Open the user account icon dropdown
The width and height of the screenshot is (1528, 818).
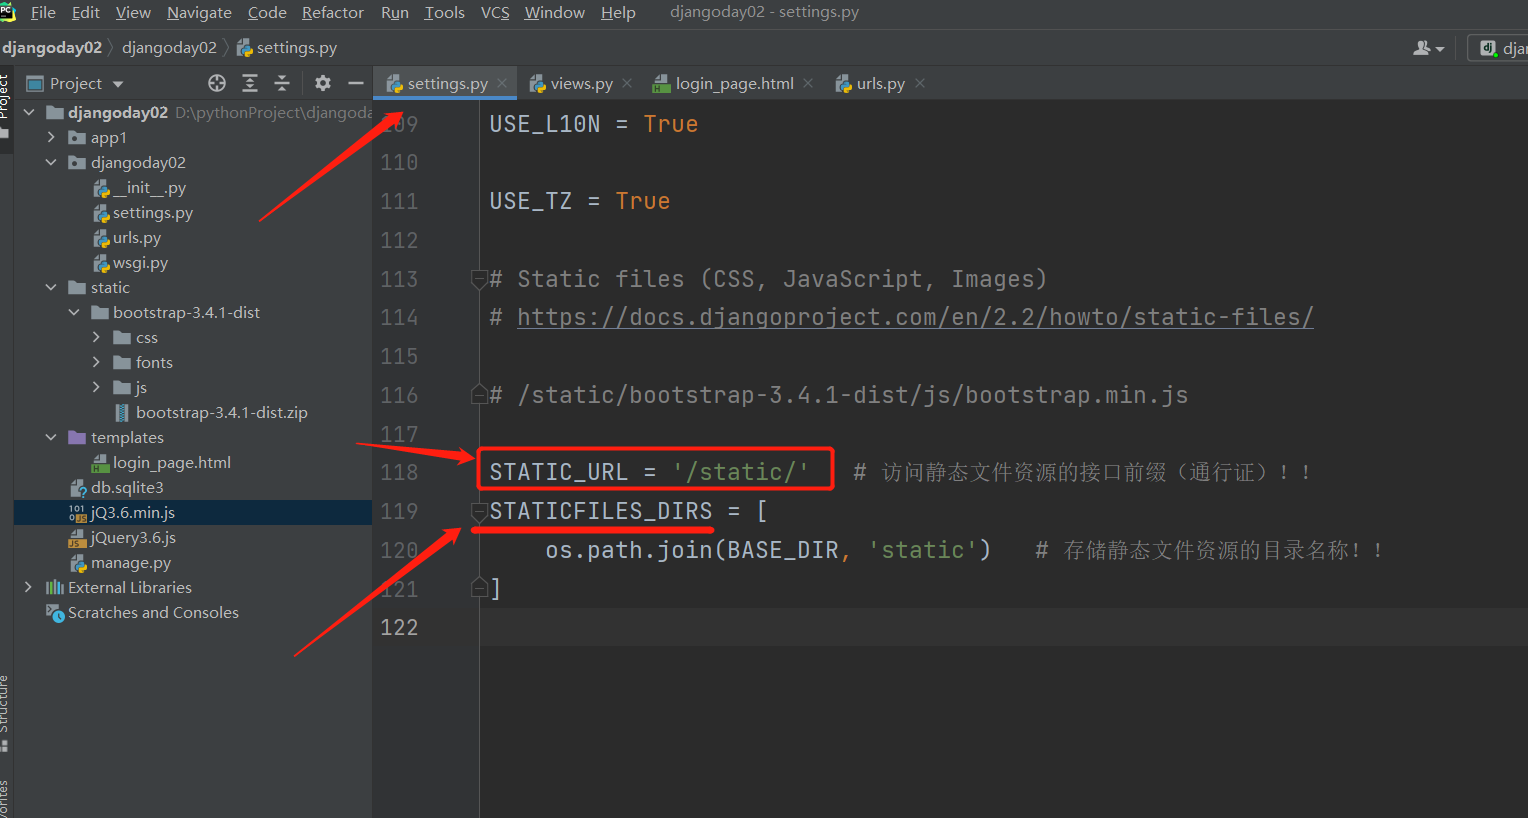tap(1428, 48)
